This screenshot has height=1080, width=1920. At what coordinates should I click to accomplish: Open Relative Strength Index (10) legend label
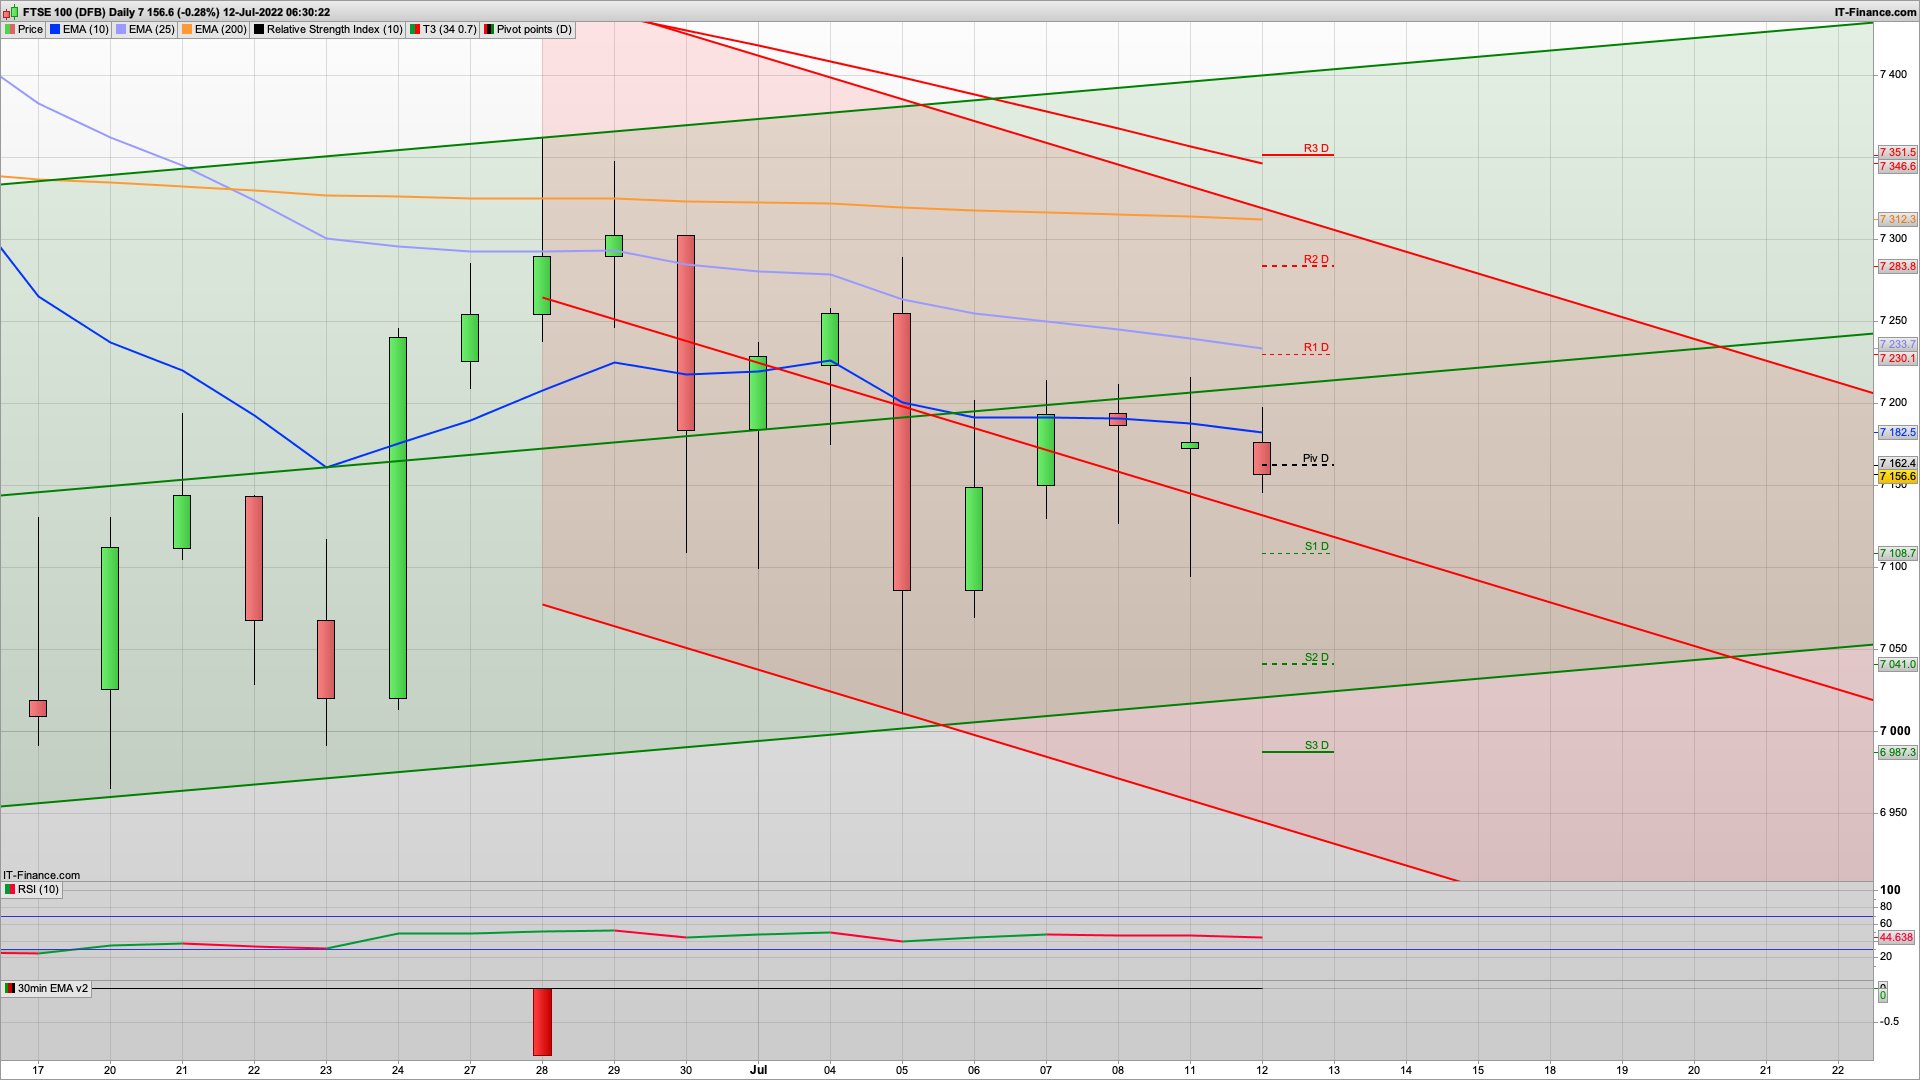tap(334, 29)
